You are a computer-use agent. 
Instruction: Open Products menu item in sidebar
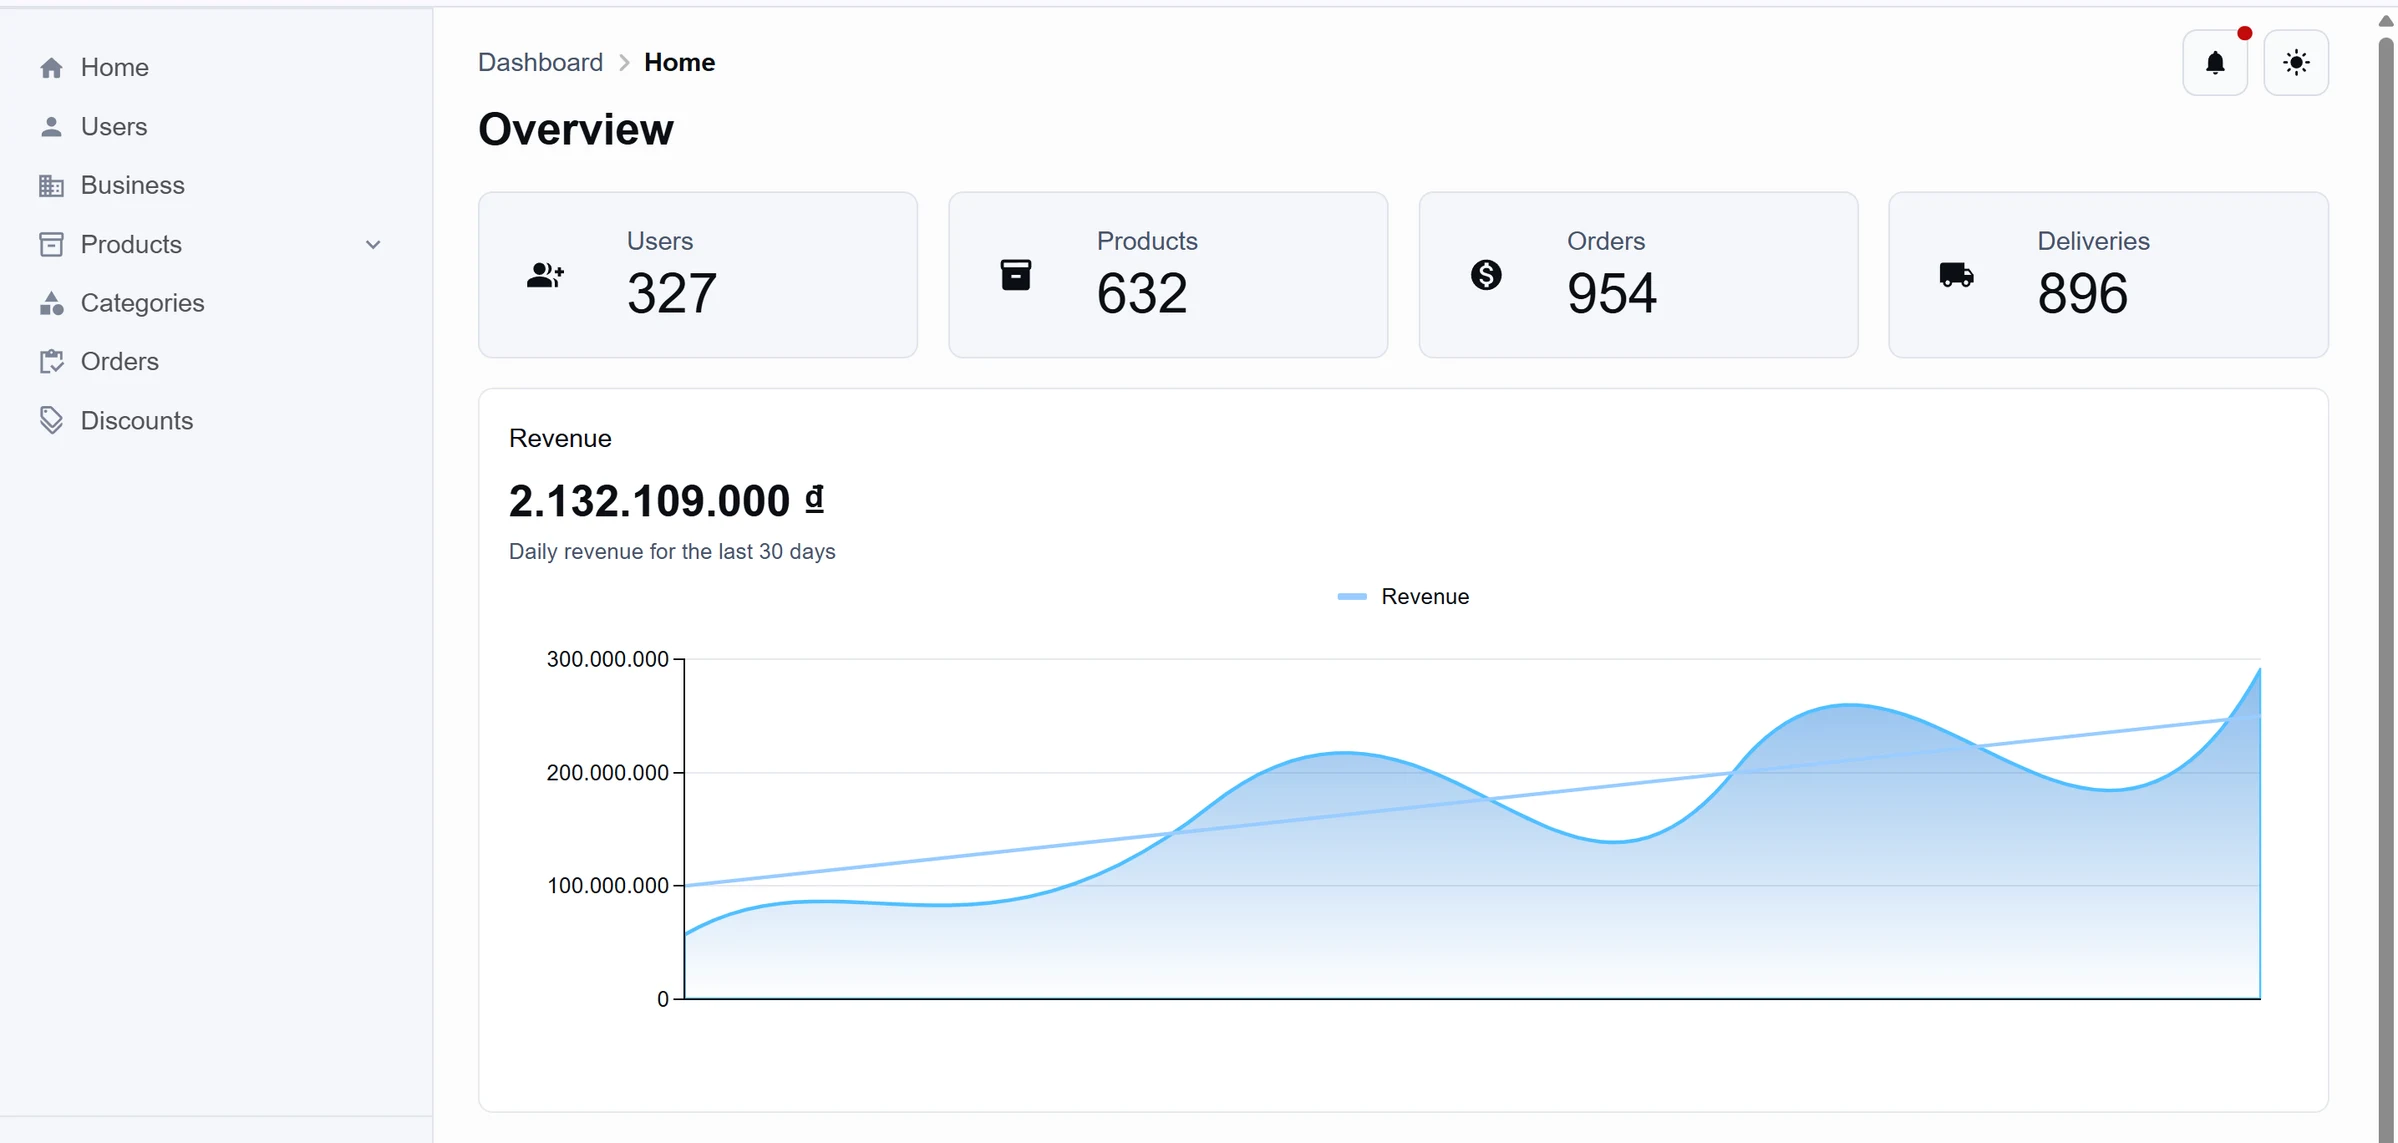click(x=131, y=245)
